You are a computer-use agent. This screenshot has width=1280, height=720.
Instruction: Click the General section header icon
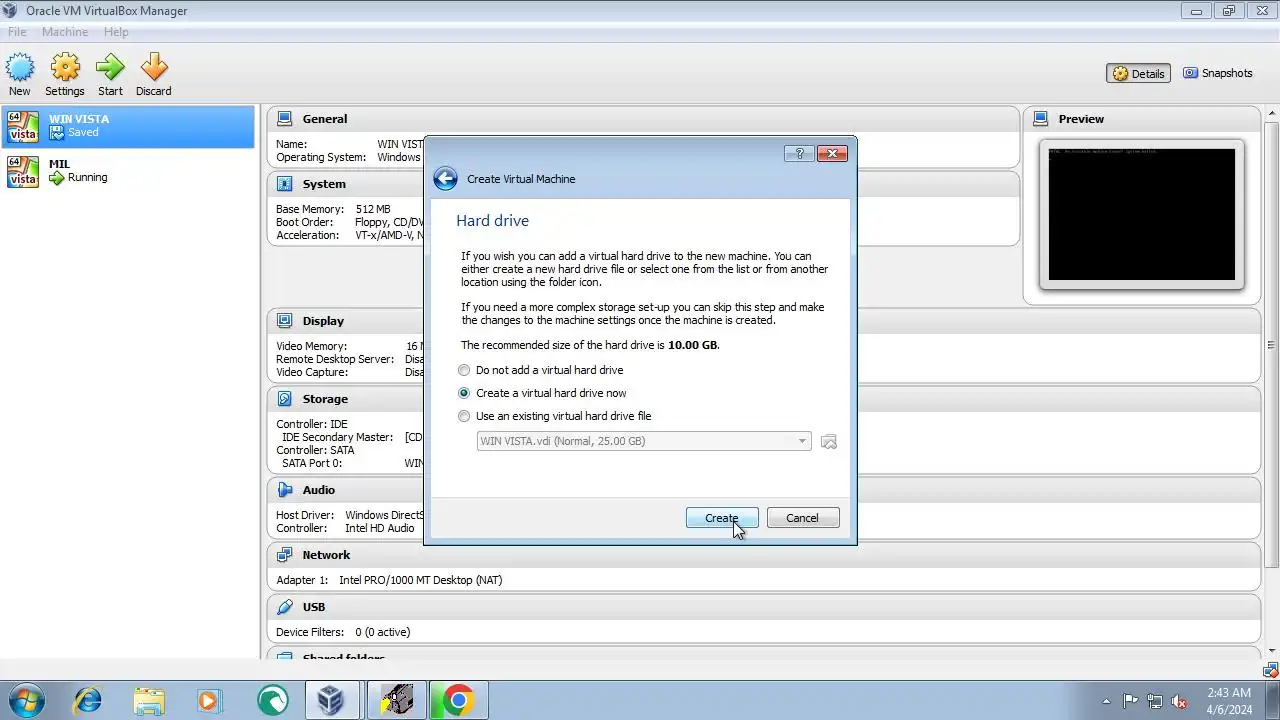[284, 118]
